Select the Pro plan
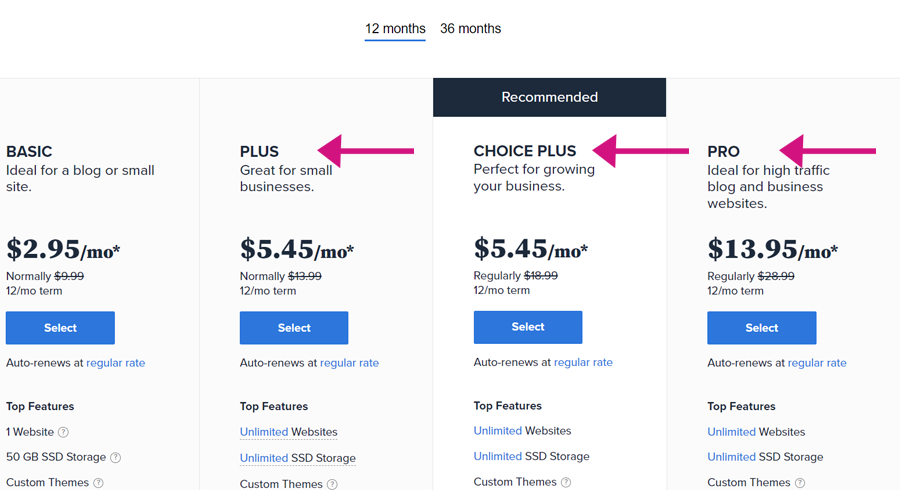The image size is (900, 490). coord(762,328)
